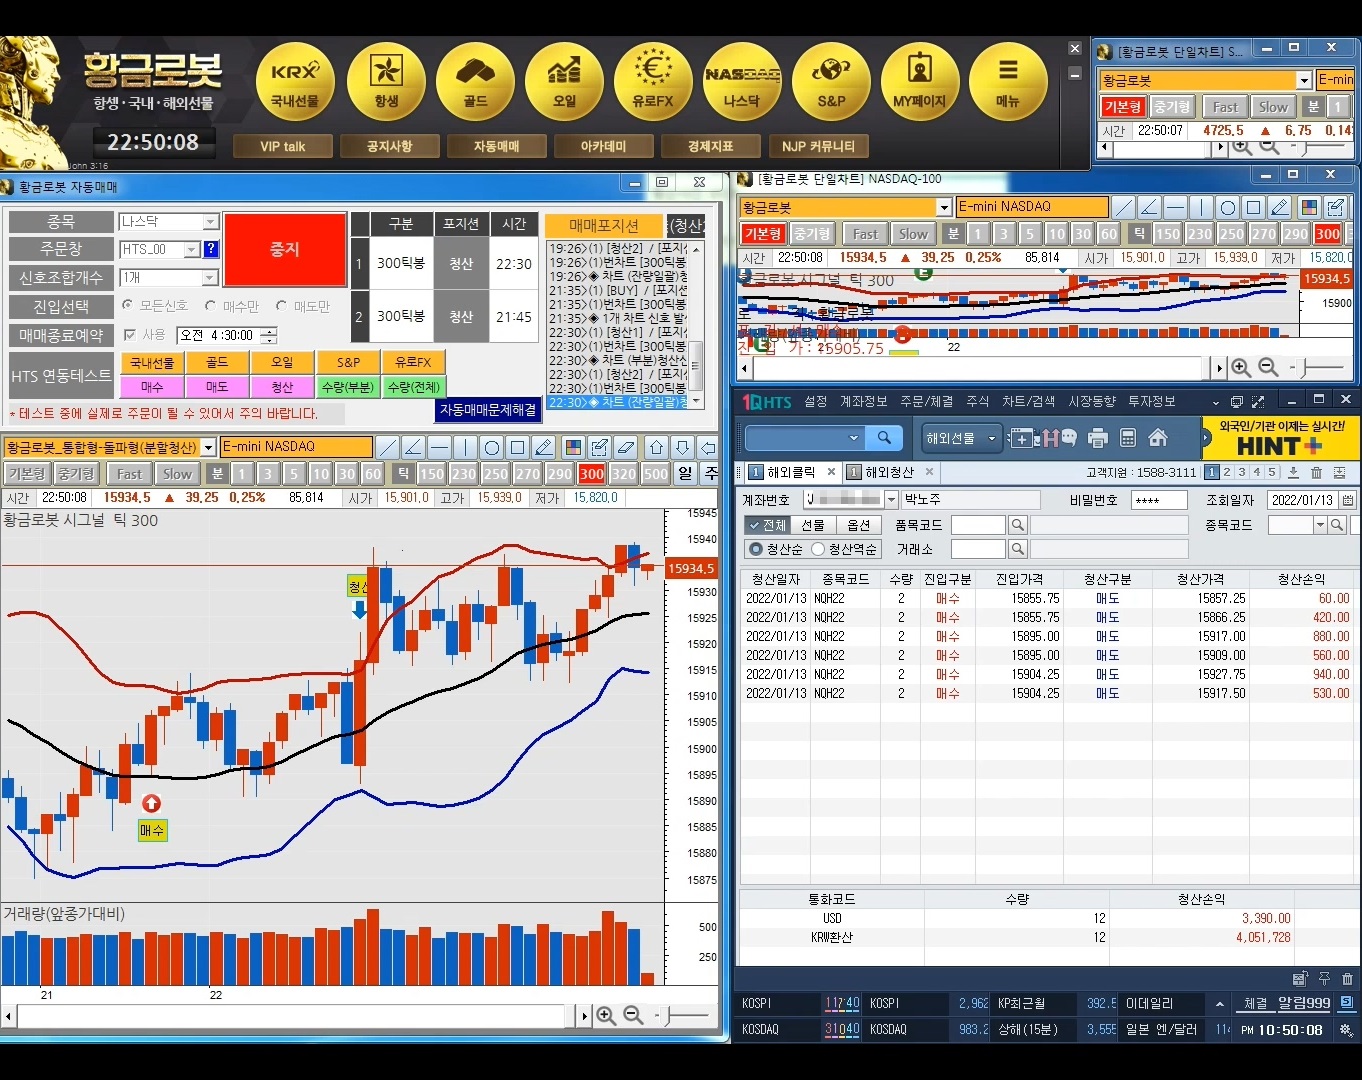Select the vertical line tool in main chart
1362x1080 pixels.
(465, 447)
